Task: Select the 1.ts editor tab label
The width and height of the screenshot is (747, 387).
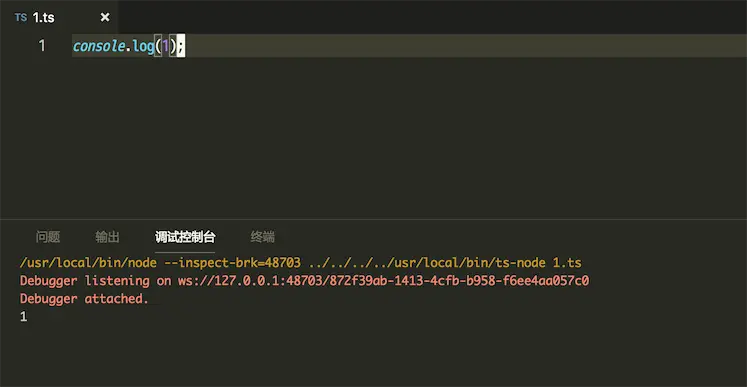Action: tap(43, 18)
